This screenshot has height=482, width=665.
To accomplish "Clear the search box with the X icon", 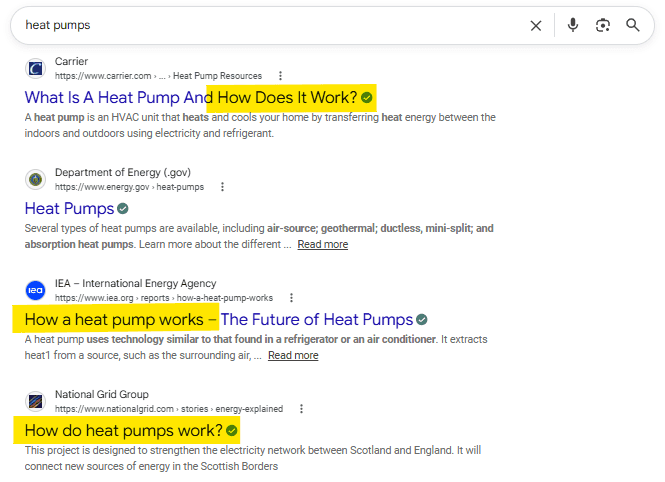I will (x=536, y=26).
